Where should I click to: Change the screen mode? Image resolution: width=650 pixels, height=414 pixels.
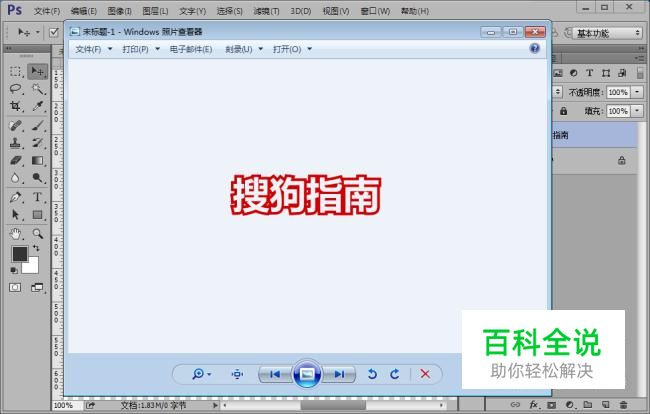(37, 287)
